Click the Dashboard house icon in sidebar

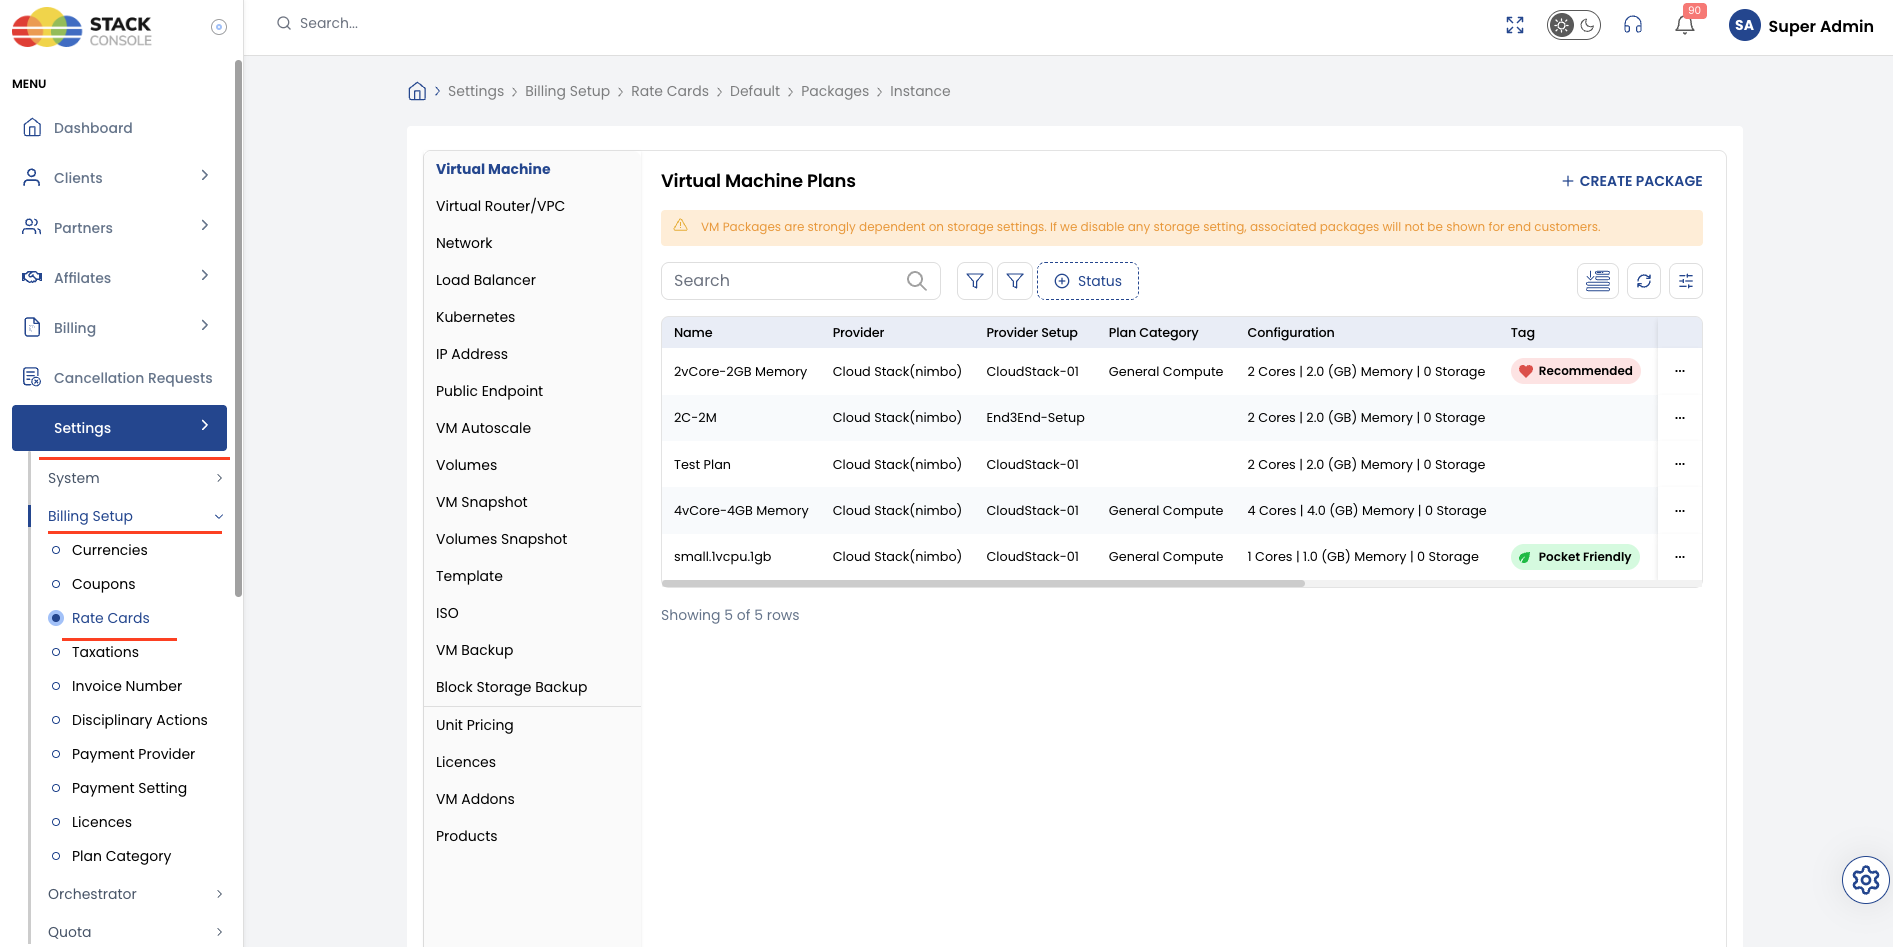32,127
